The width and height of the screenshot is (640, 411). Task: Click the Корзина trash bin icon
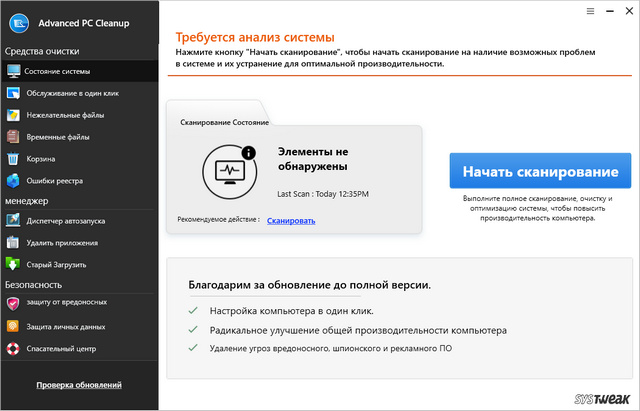point(13,159)
